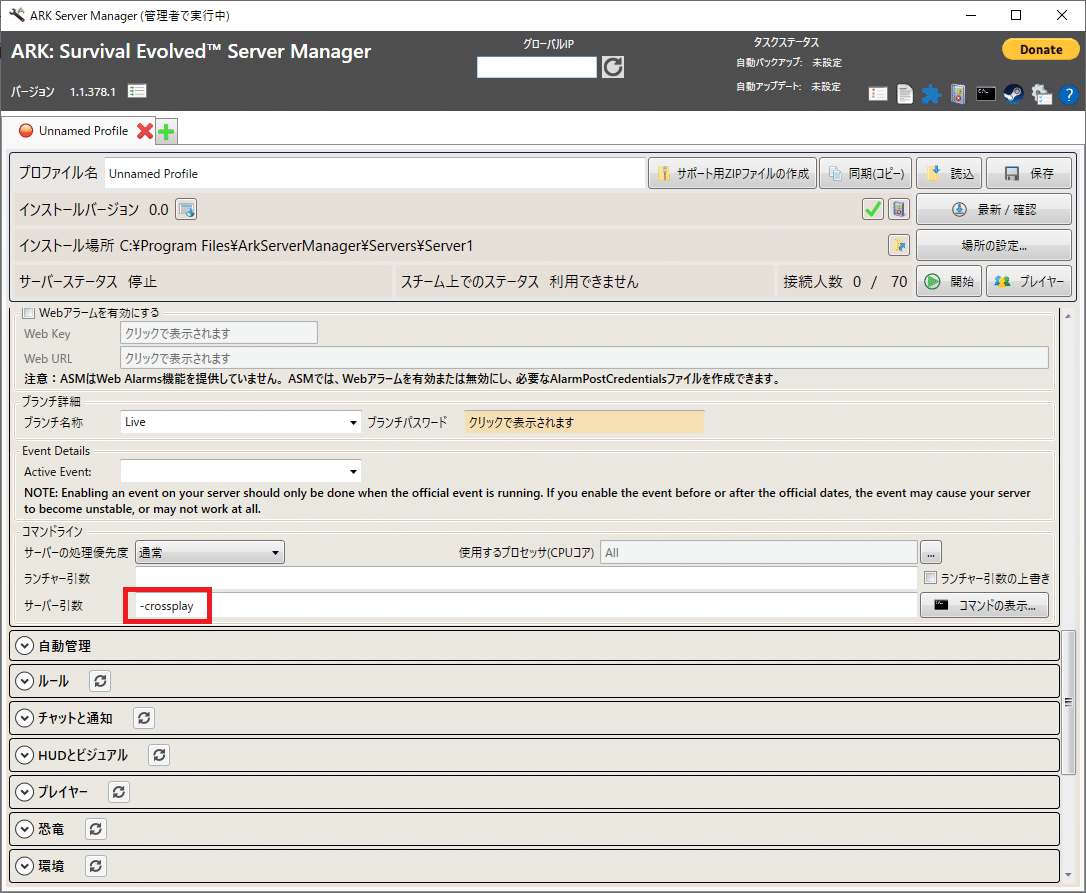Click the 使用するプロセッサ All field
1086x893 pixels.
click(x=759, y=552)
